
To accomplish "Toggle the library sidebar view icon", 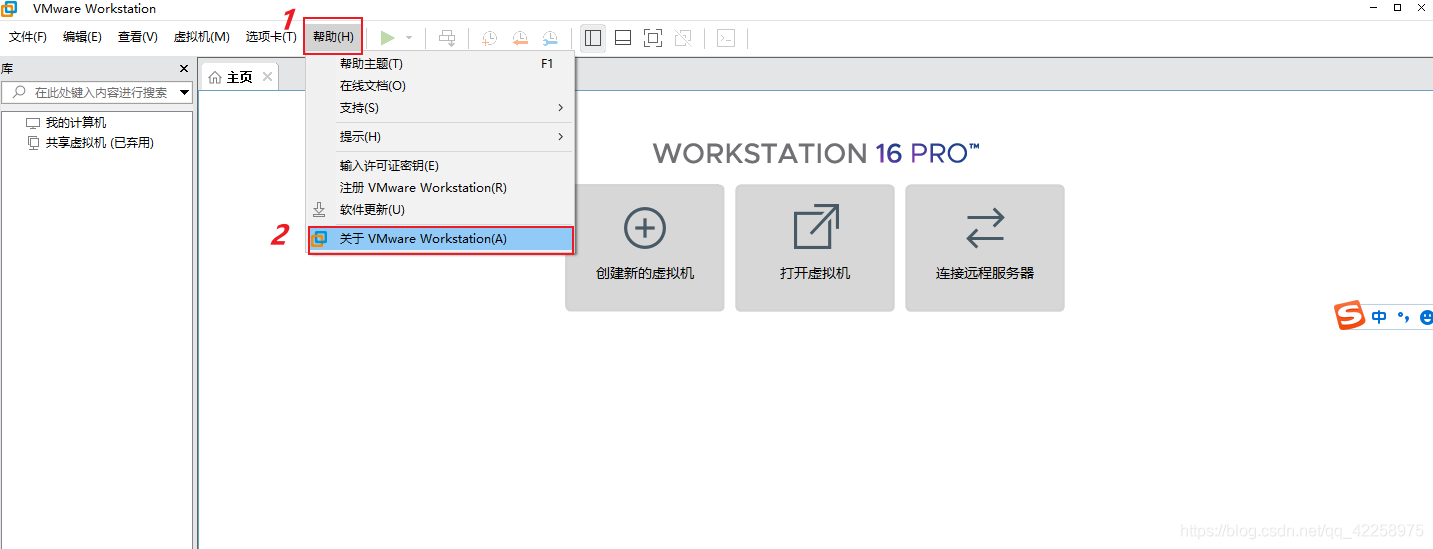I will point(593,38).
